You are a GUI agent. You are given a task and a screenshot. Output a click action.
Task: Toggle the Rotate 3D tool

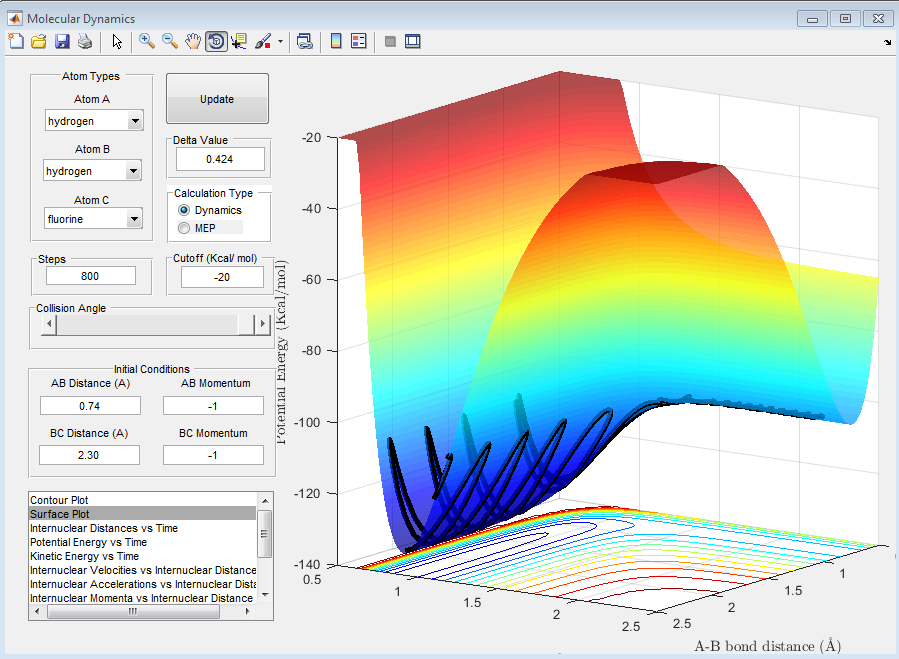216,41
